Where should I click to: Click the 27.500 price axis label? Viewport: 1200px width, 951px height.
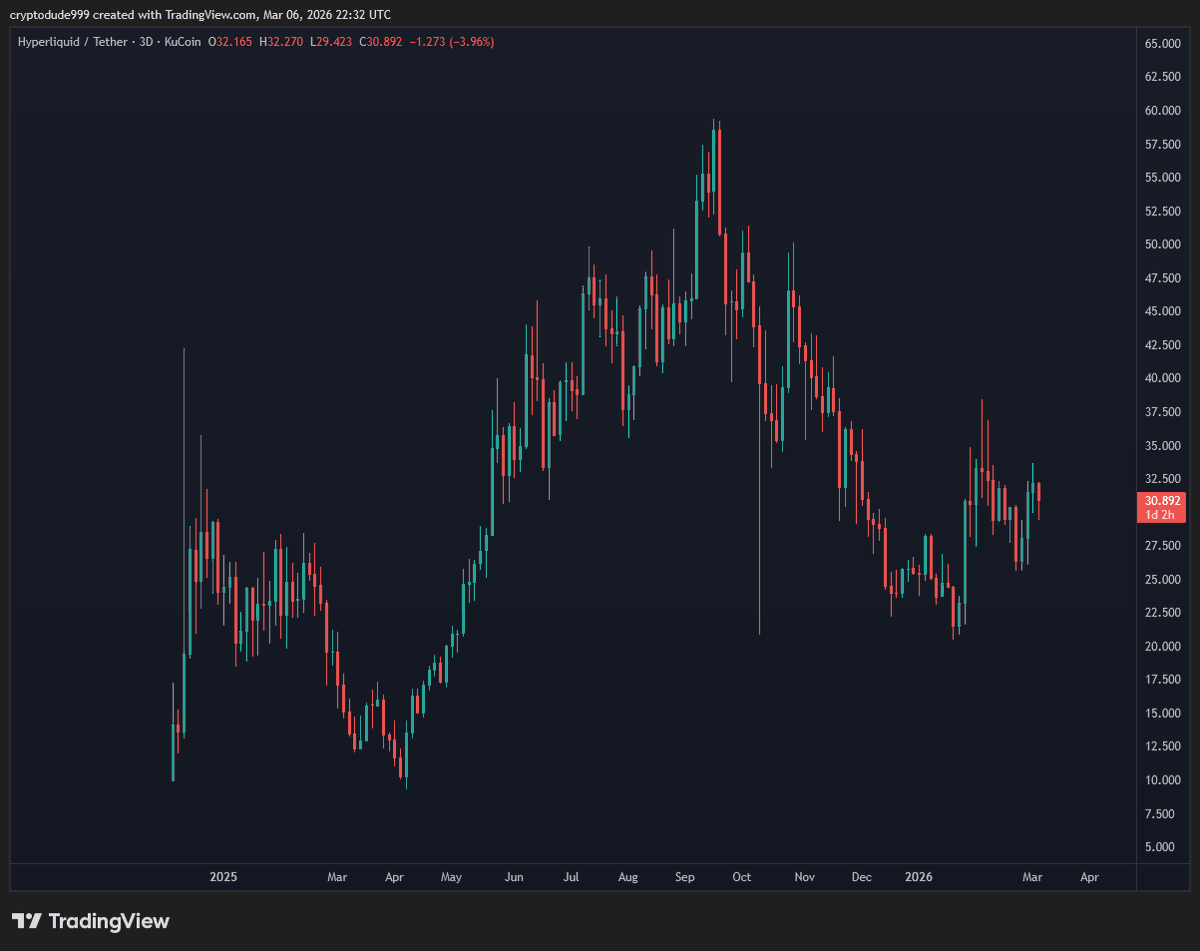(1164, 546)
